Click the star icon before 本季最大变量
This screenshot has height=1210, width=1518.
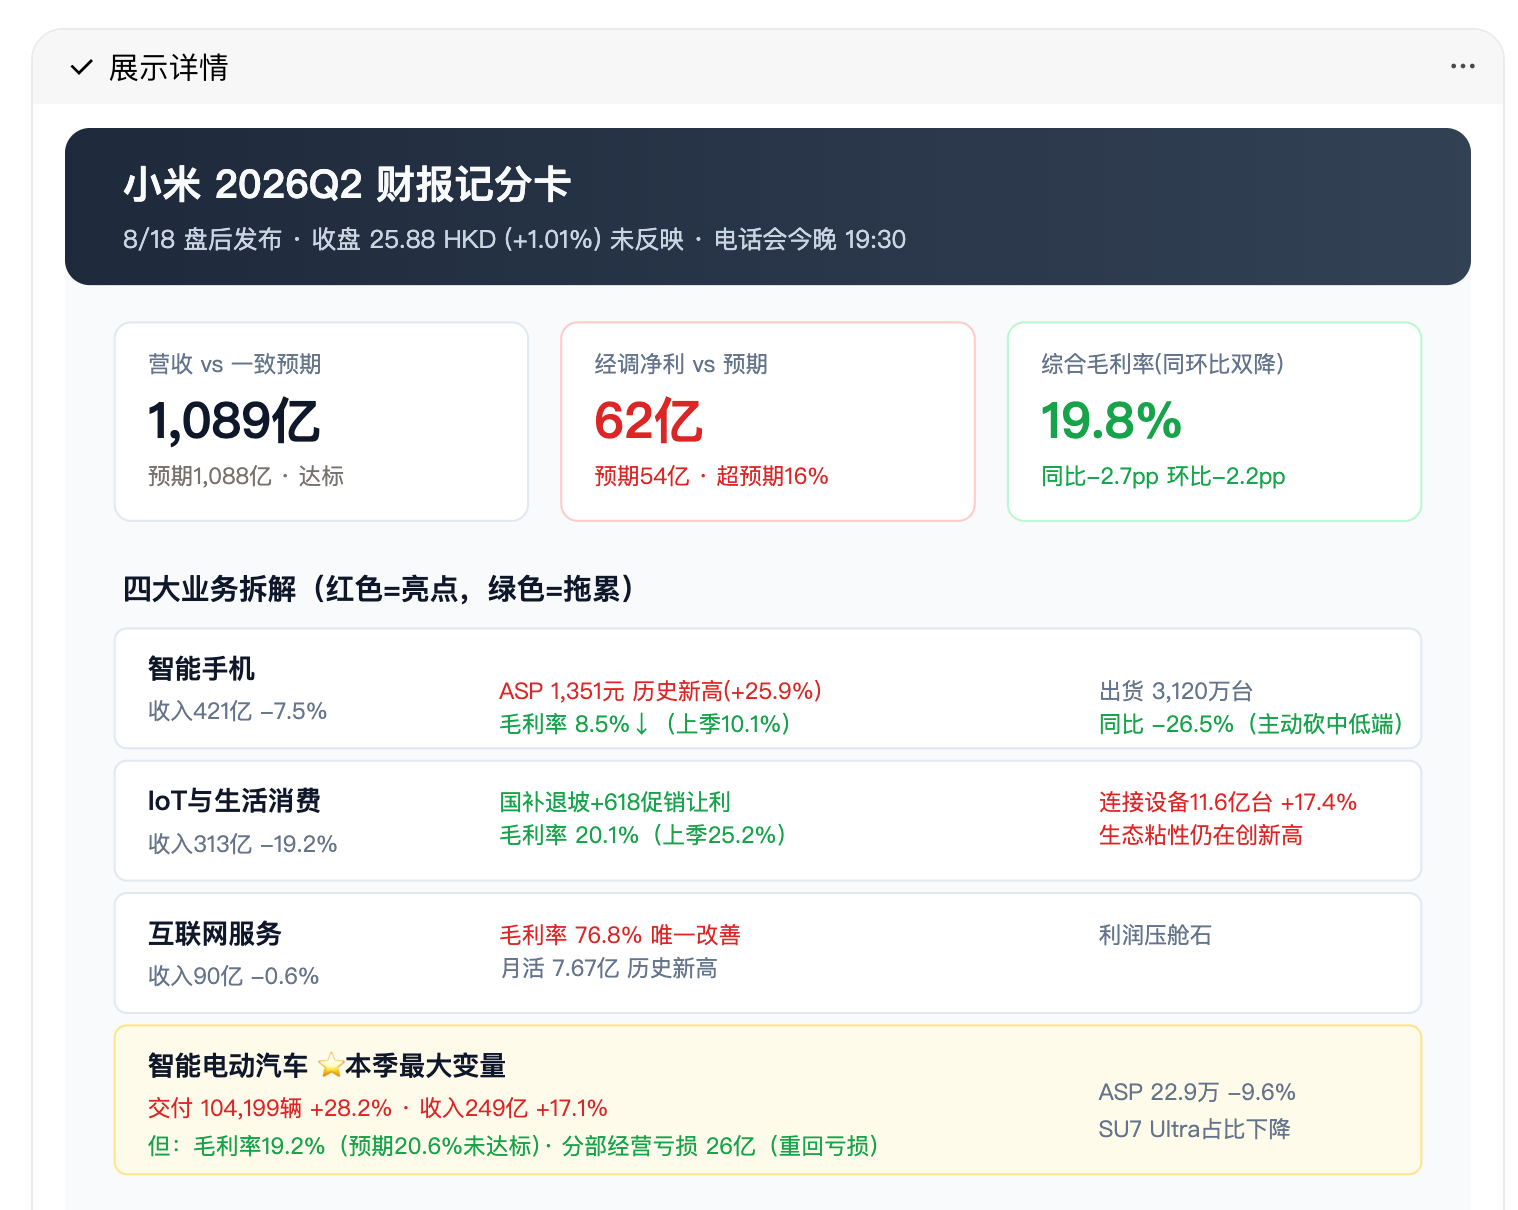(330, 1066)
